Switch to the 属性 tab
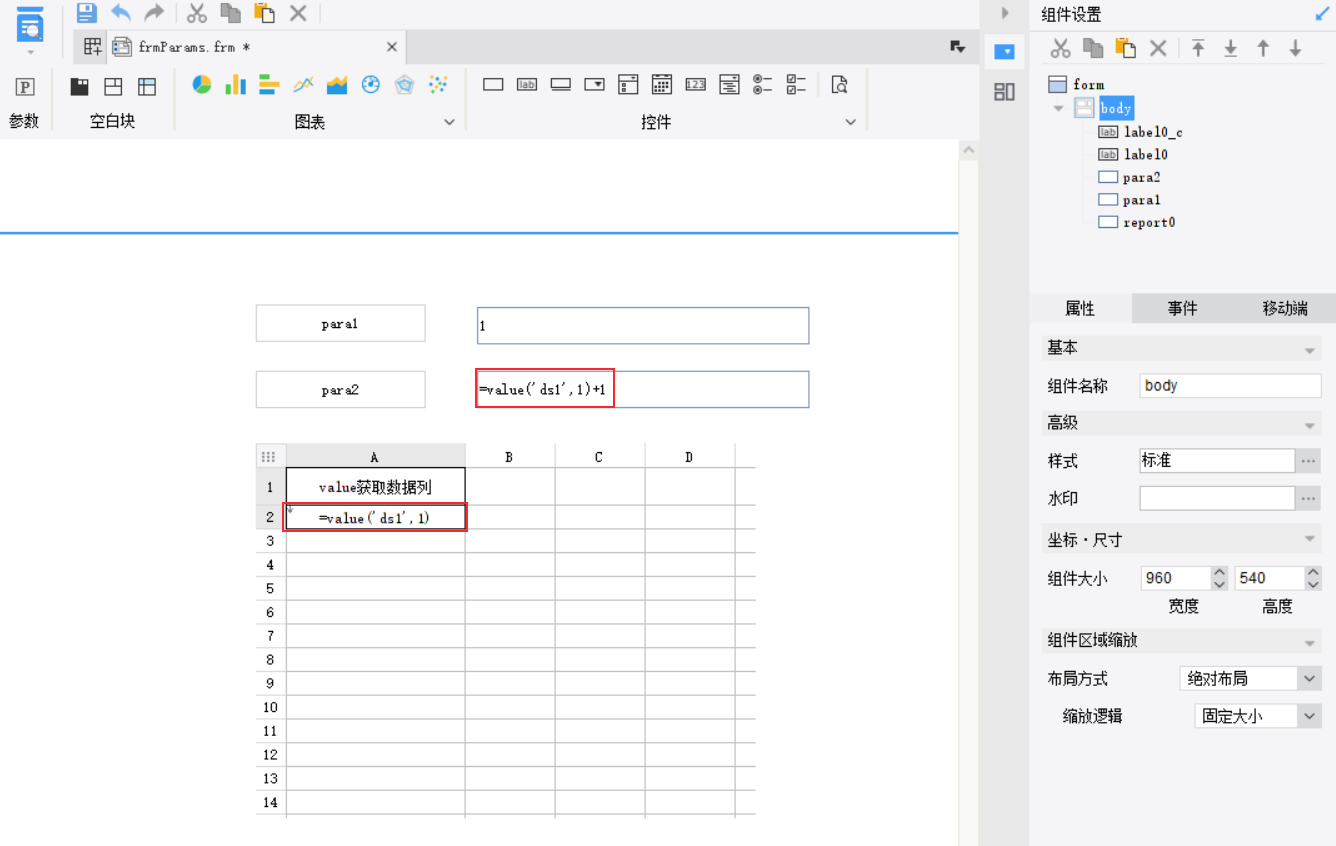 (x=1080, y=309)
